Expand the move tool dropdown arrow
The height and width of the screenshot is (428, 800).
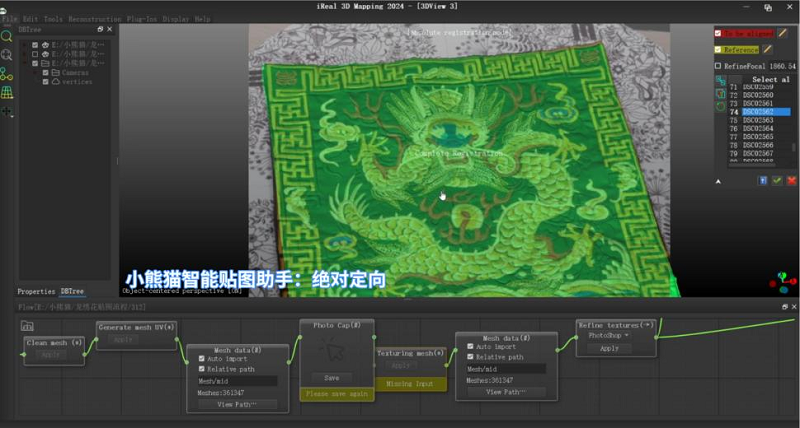point(12,116)
